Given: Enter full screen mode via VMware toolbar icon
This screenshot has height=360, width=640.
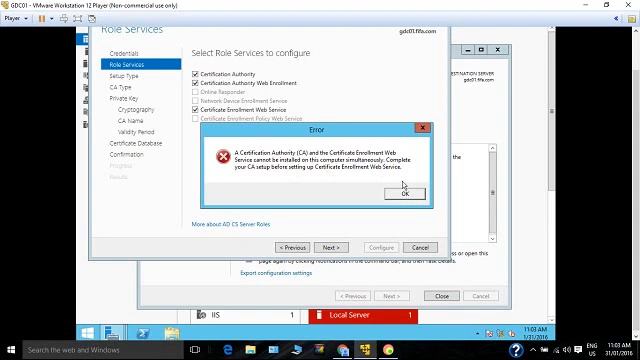Looking at the screenshot, I should [x=78, y=18].
